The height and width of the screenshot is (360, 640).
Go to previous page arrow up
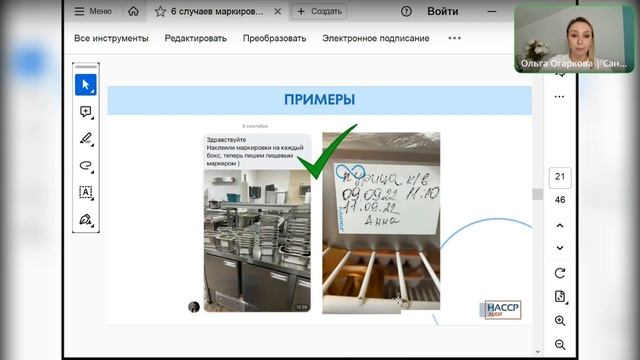pyautogui.click(x=560, y=225)
